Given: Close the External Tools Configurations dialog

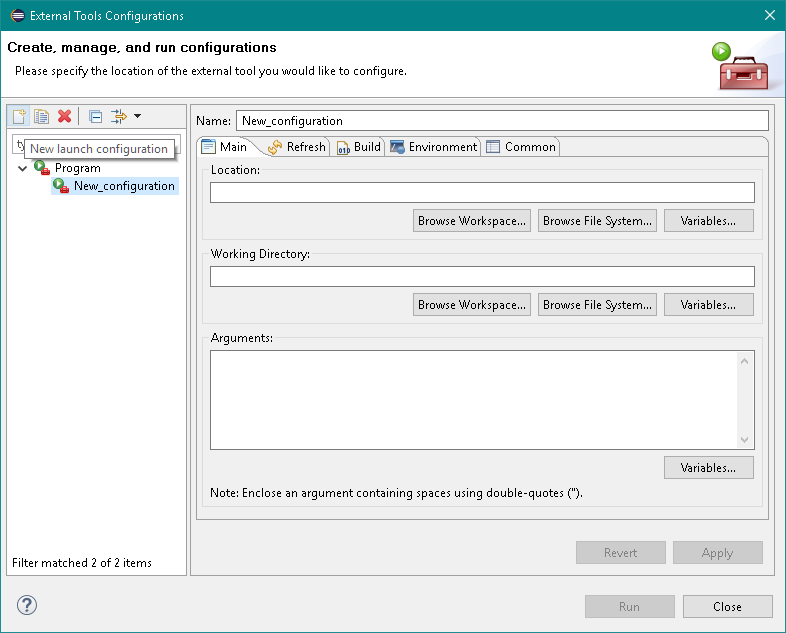Looking at the screenshot, I should tap(727, 606).
